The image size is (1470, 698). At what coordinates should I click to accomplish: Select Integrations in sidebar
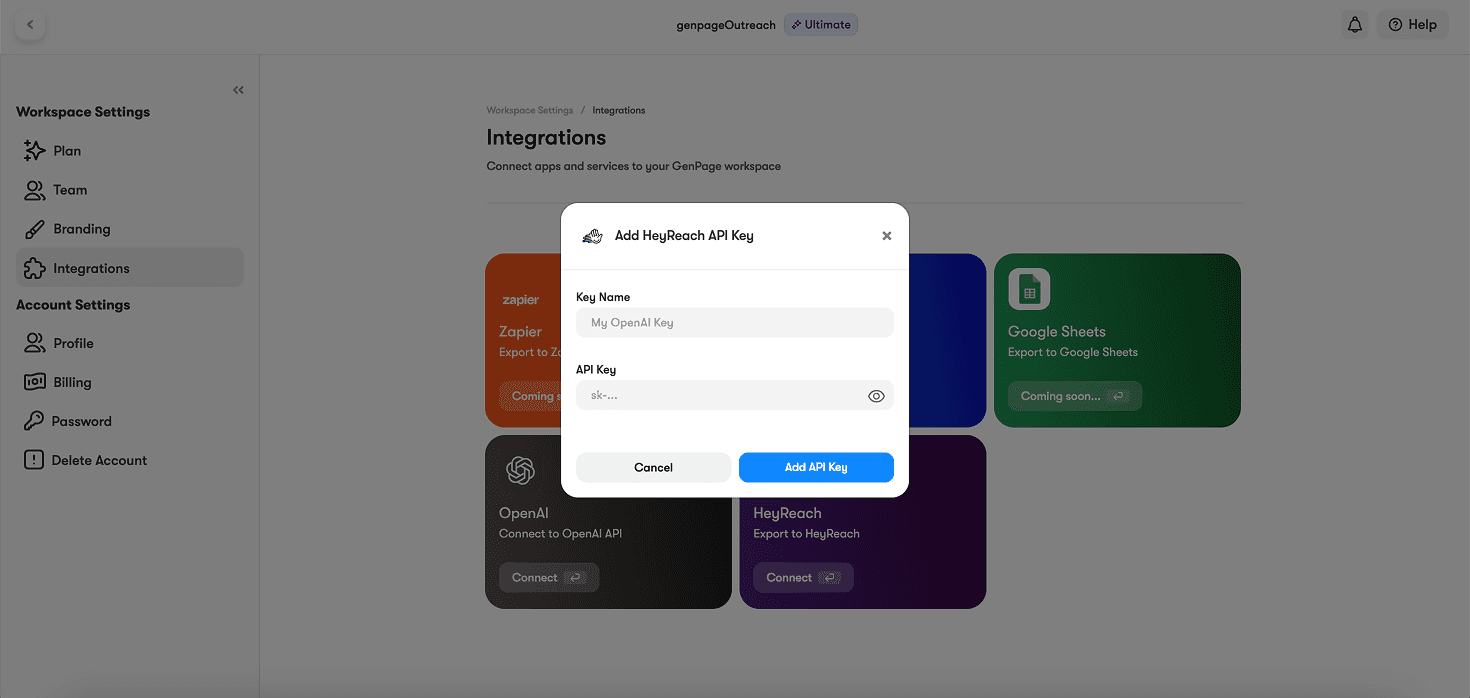coord(130,268)
